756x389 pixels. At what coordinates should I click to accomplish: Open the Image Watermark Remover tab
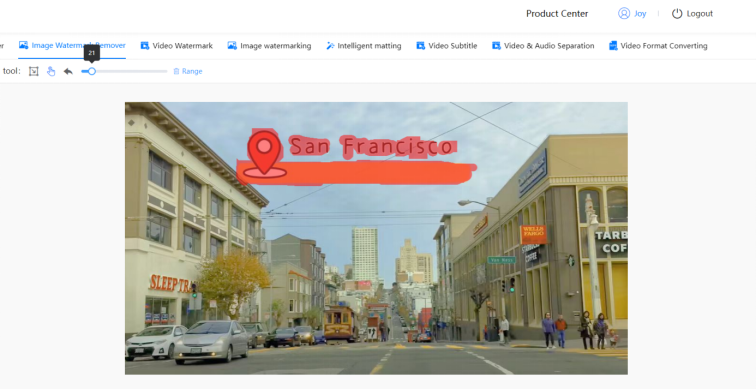[72, 45]
